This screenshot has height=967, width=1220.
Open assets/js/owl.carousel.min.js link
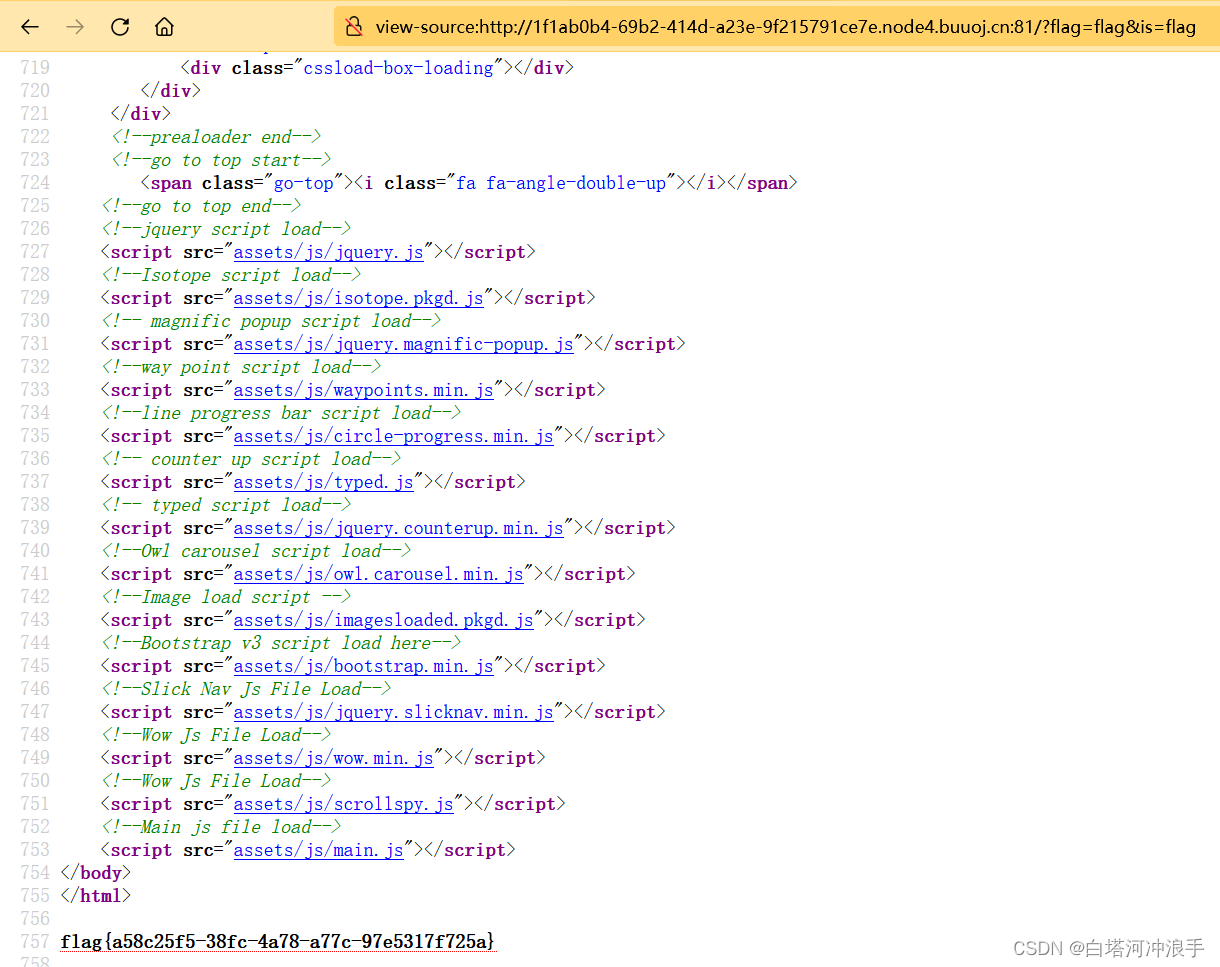pyautogui.click(x=378, y=574)
